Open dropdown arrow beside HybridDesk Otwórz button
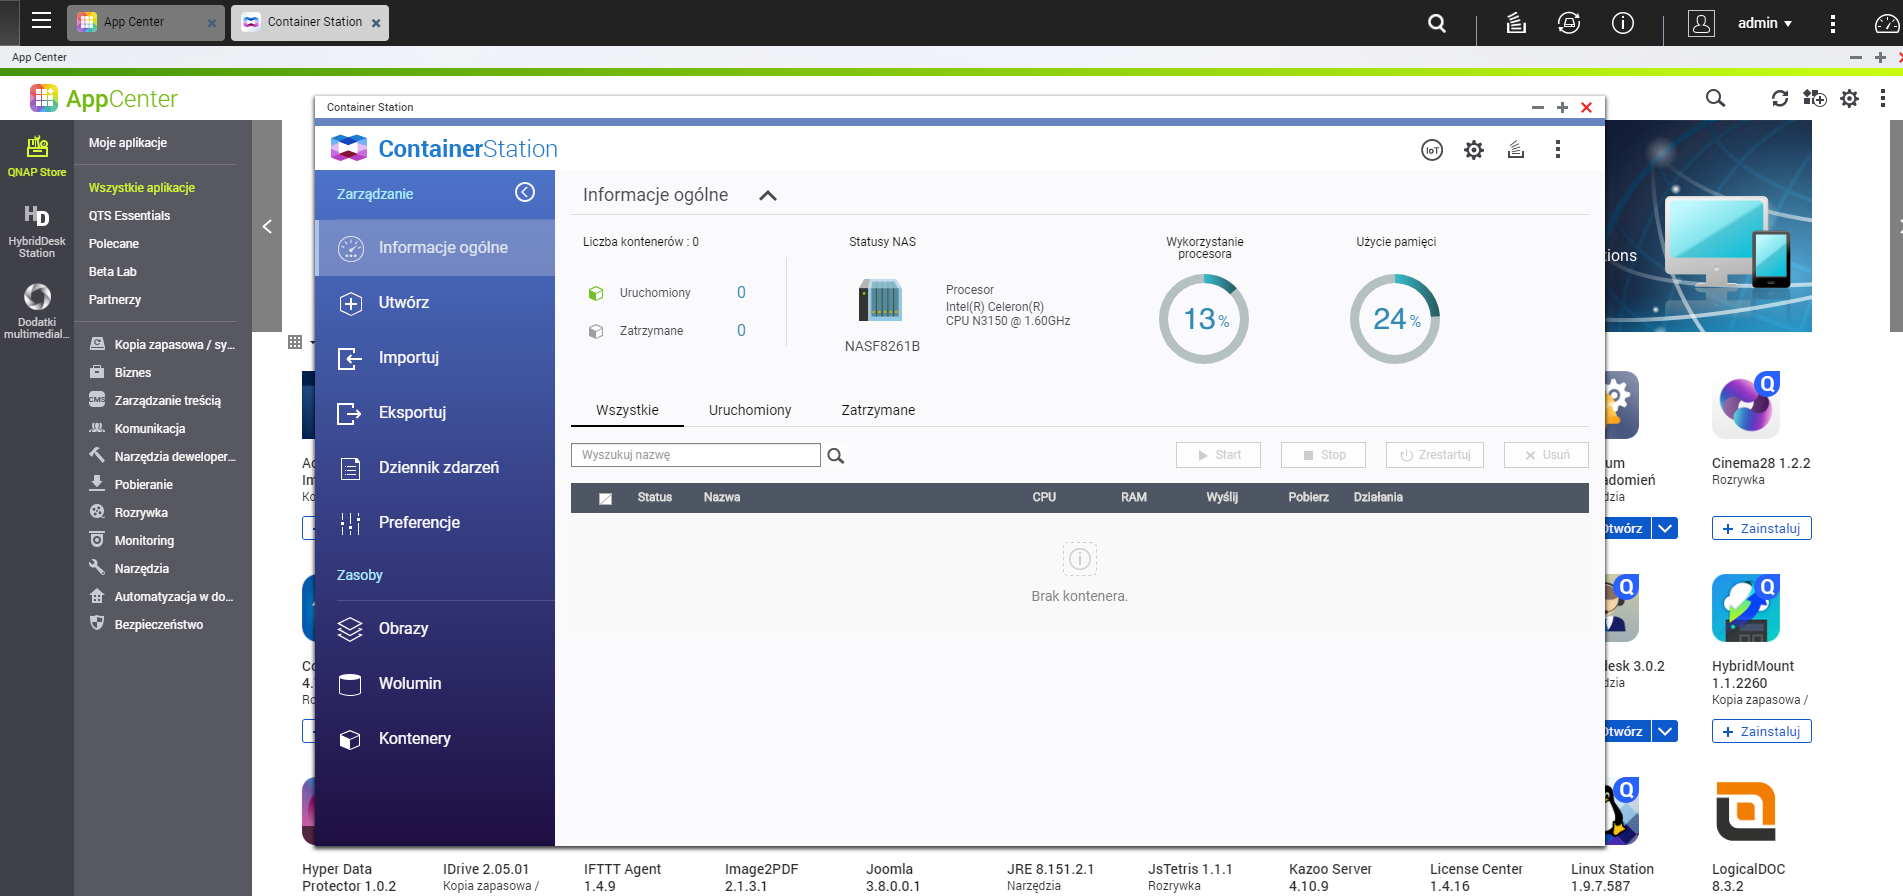The image size is (1903, 896). (1665, 731)
